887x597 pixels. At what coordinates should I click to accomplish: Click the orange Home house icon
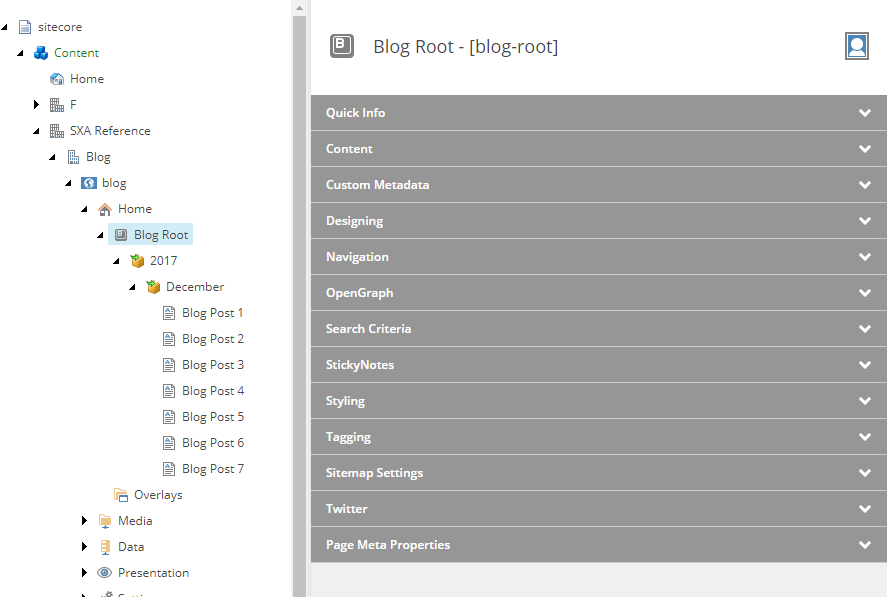coord(105,209)
